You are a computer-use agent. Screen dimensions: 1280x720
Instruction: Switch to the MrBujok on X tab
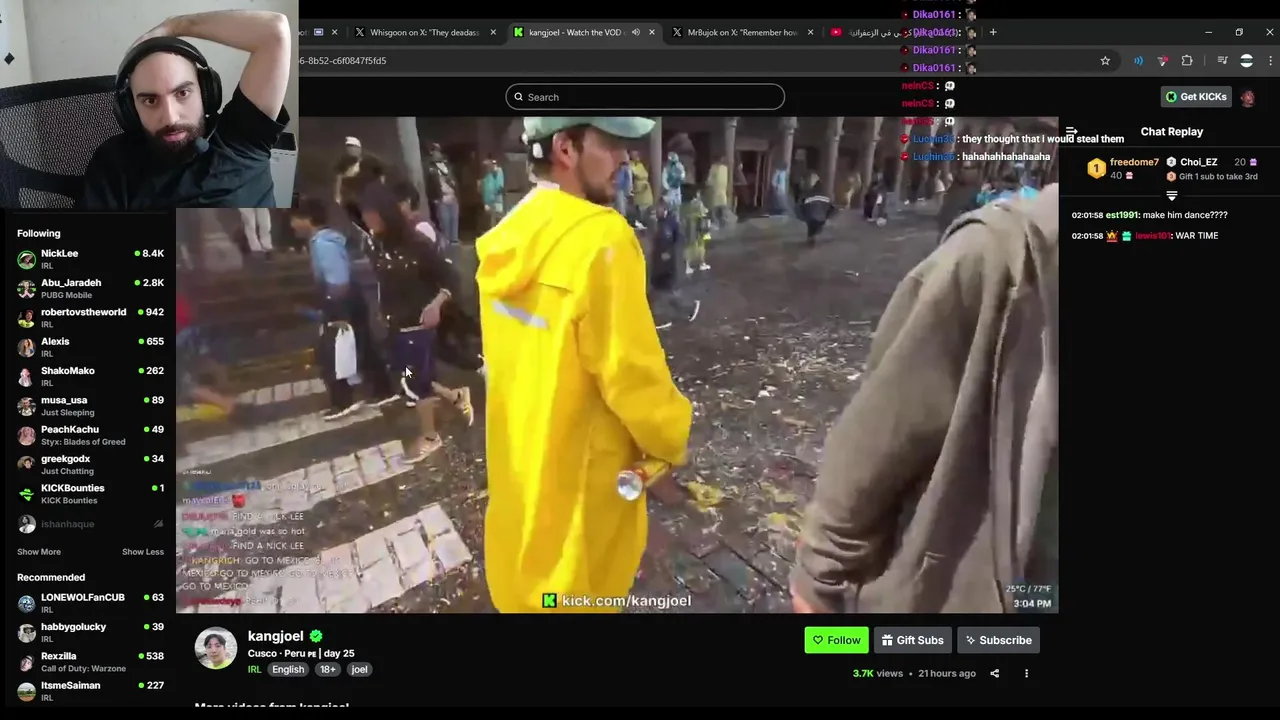point(742,32)
